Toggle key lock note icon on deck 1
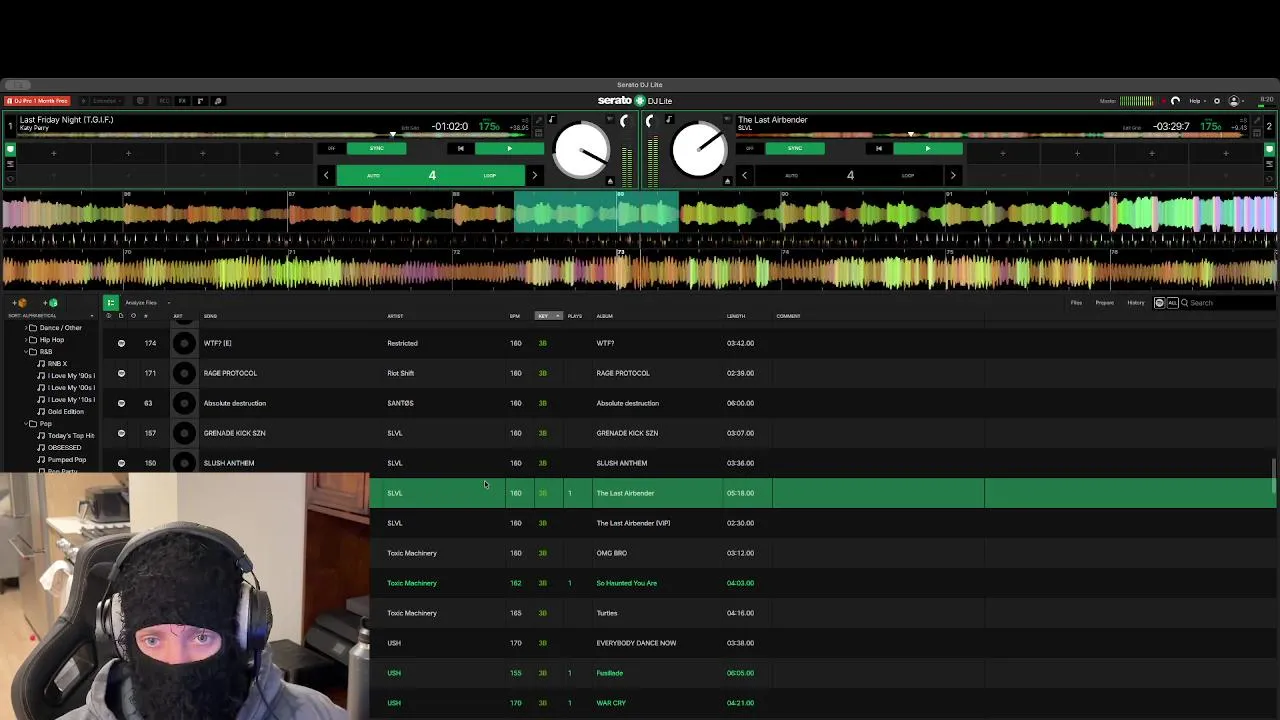Image resolution: width=1280 pixels, height=720 pixels. (551, 120)
